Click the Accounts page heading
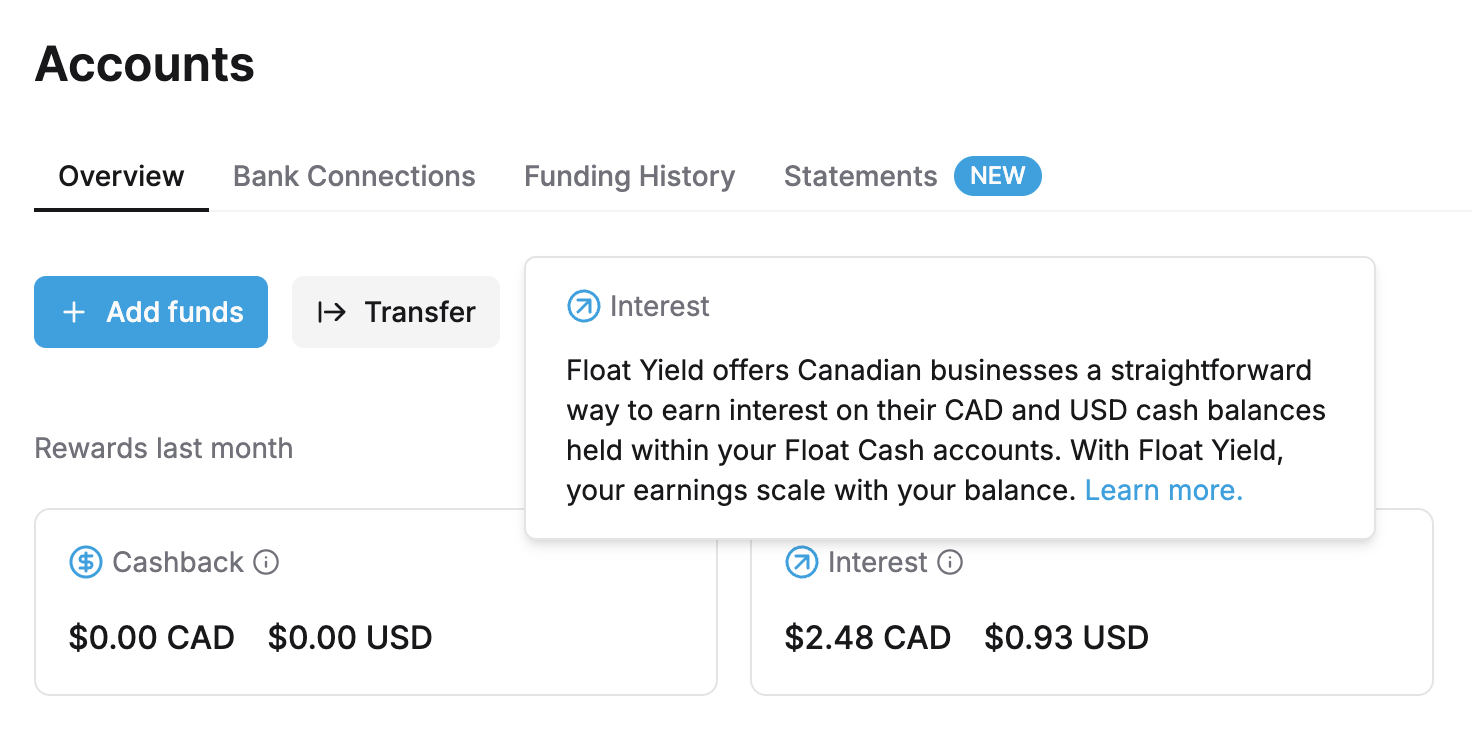 [145, 64]
